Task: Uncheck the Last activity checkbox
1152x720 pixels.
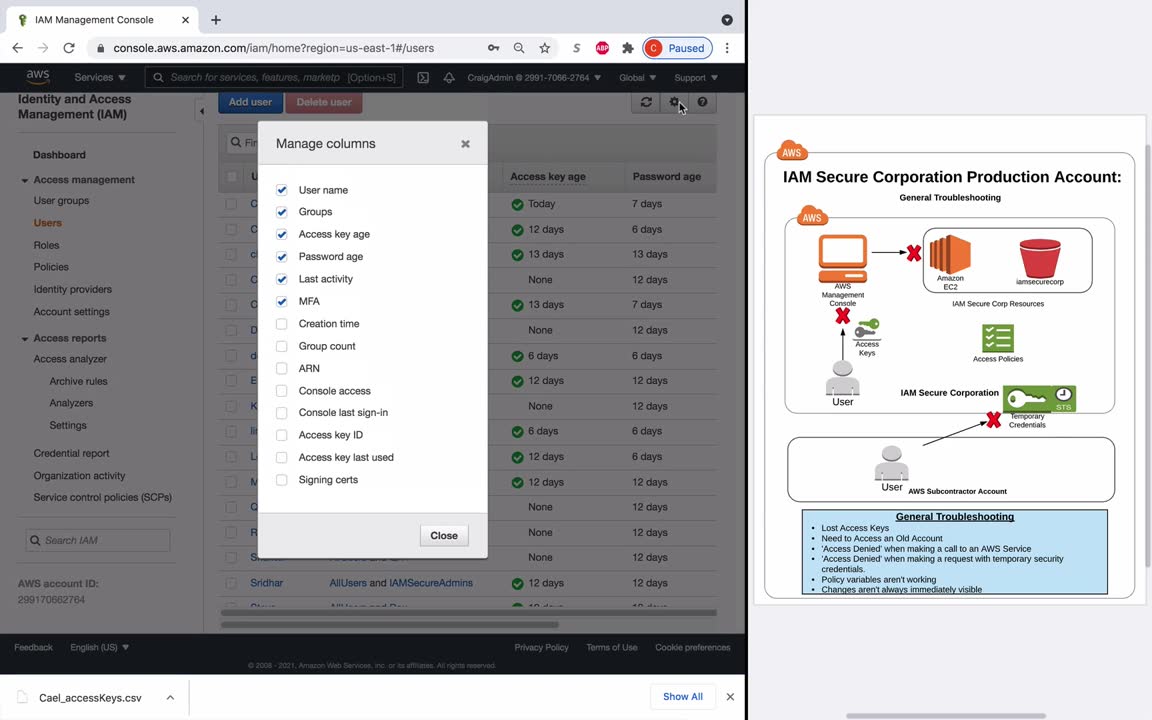Action: coord(281,279)
